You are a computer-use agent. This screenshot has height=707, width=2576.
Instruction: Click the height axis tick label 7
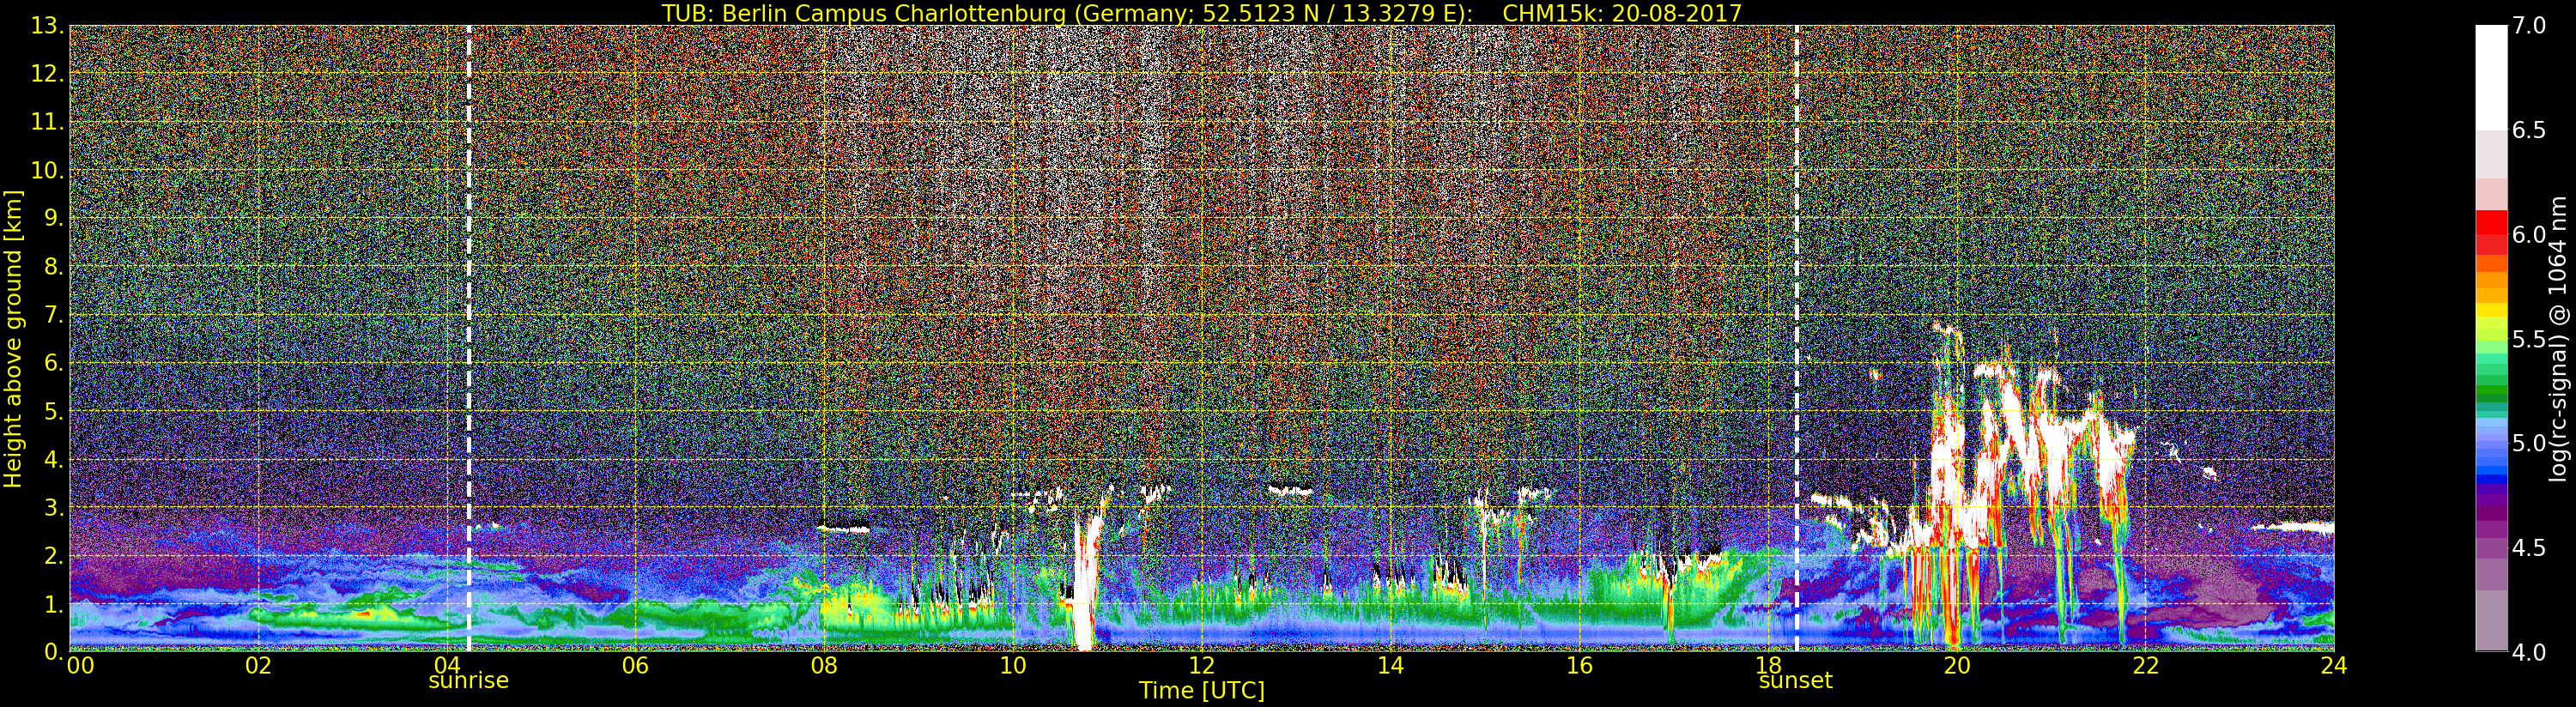point(56,315)
